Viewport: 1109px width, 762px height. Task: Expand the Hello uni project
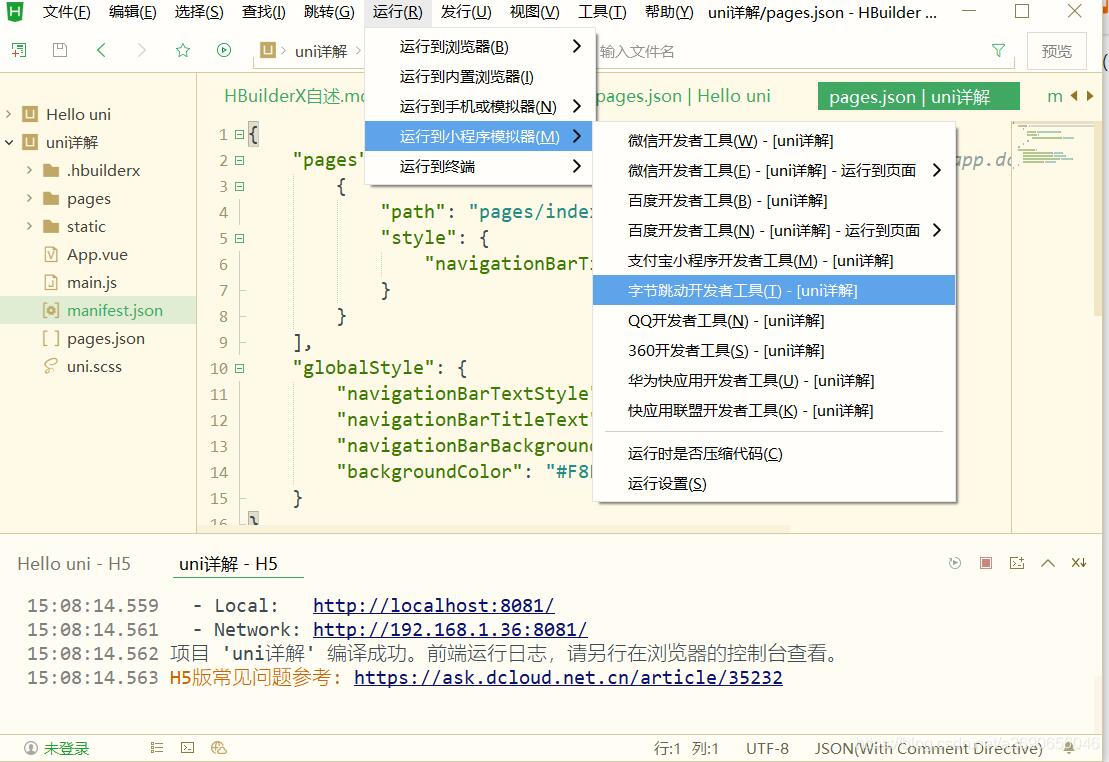8,114
